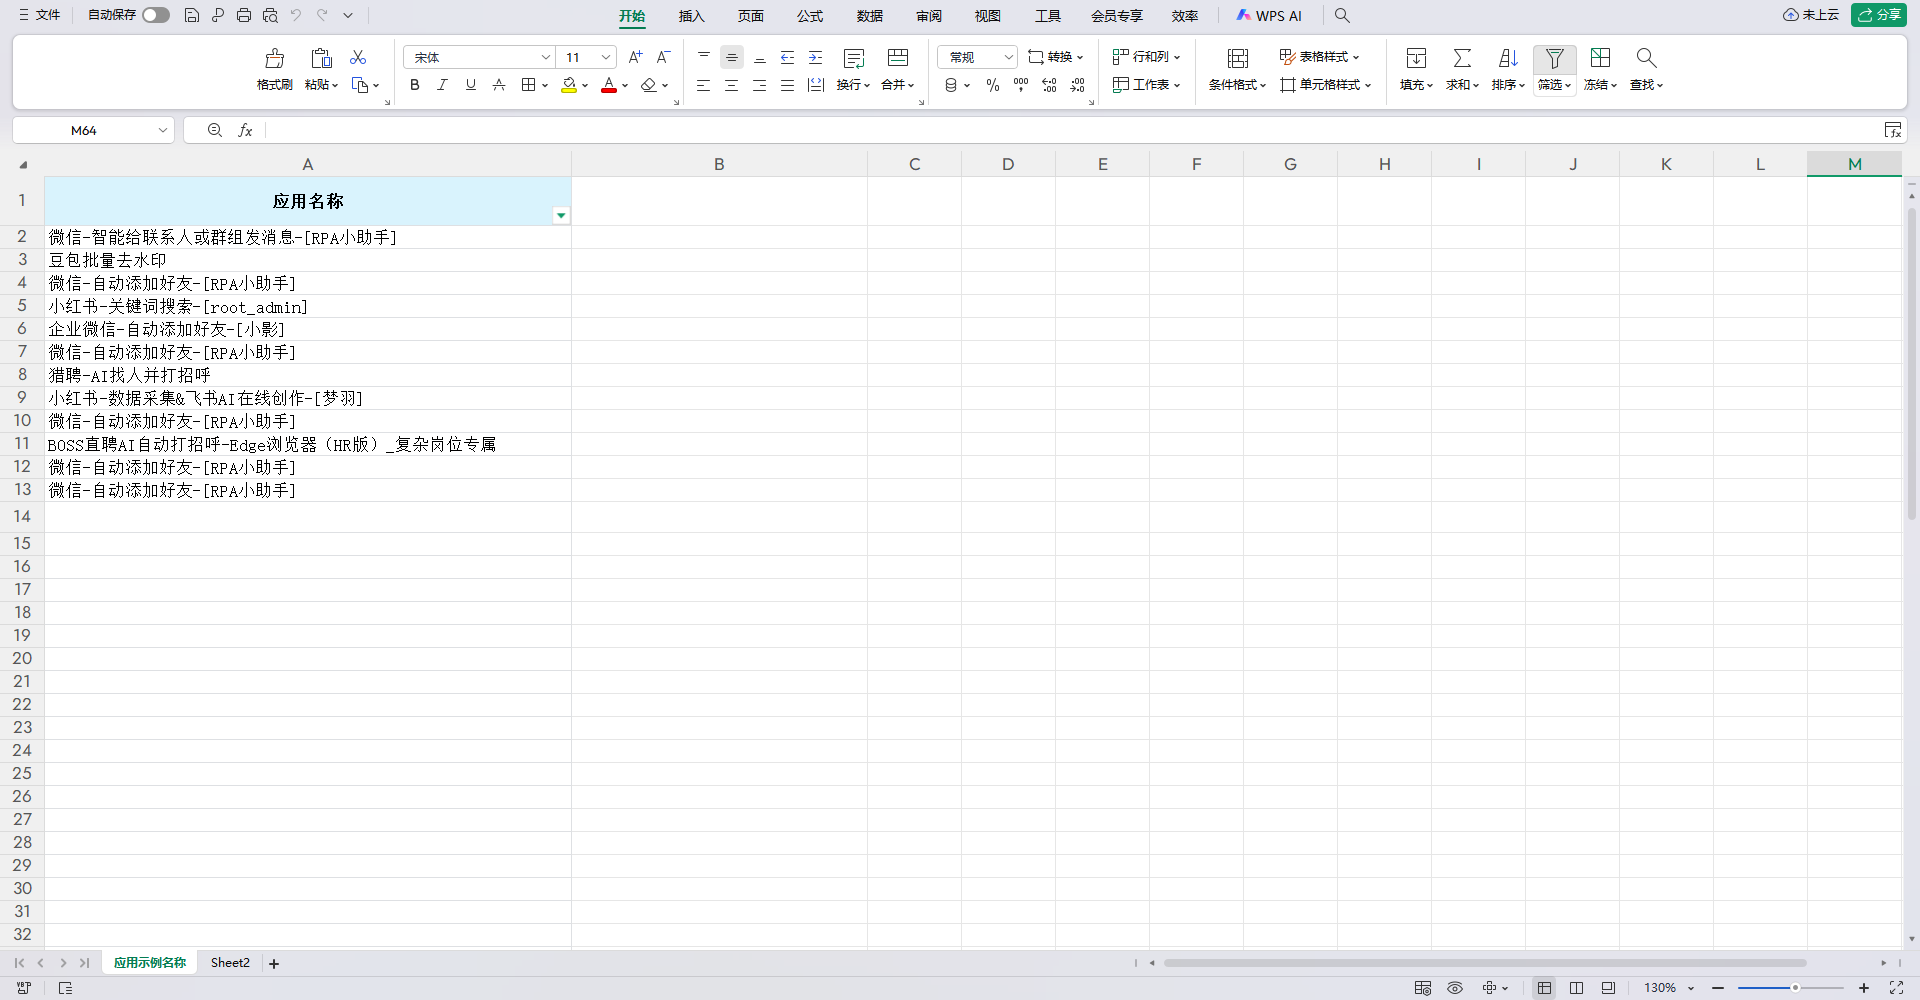The image size is (1920, 1000).
Task: Click the Table Style (表格样式) button
Action: pos(1320,57)
